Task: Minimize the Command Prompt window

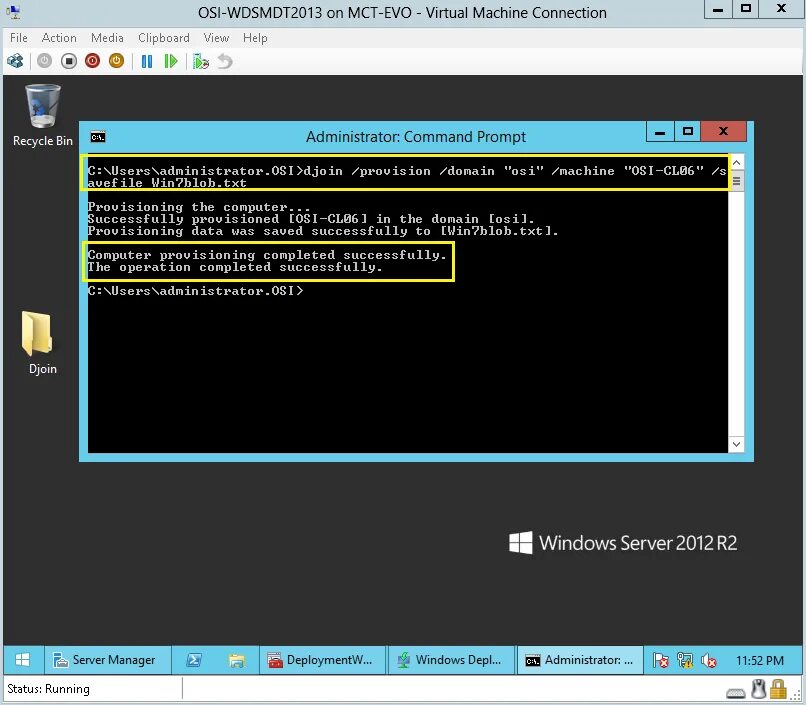Action: (x=661, y=132)
